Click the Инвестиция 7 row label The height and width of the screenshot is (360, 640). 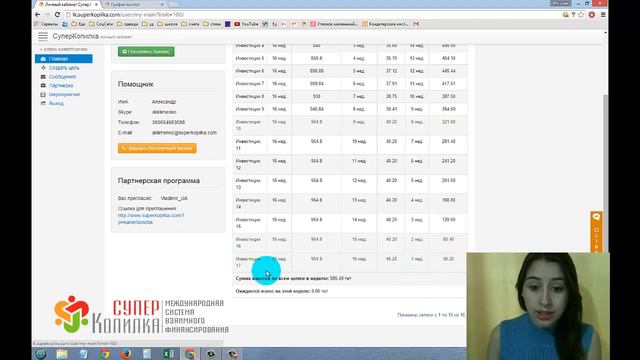tap(250, 84)
